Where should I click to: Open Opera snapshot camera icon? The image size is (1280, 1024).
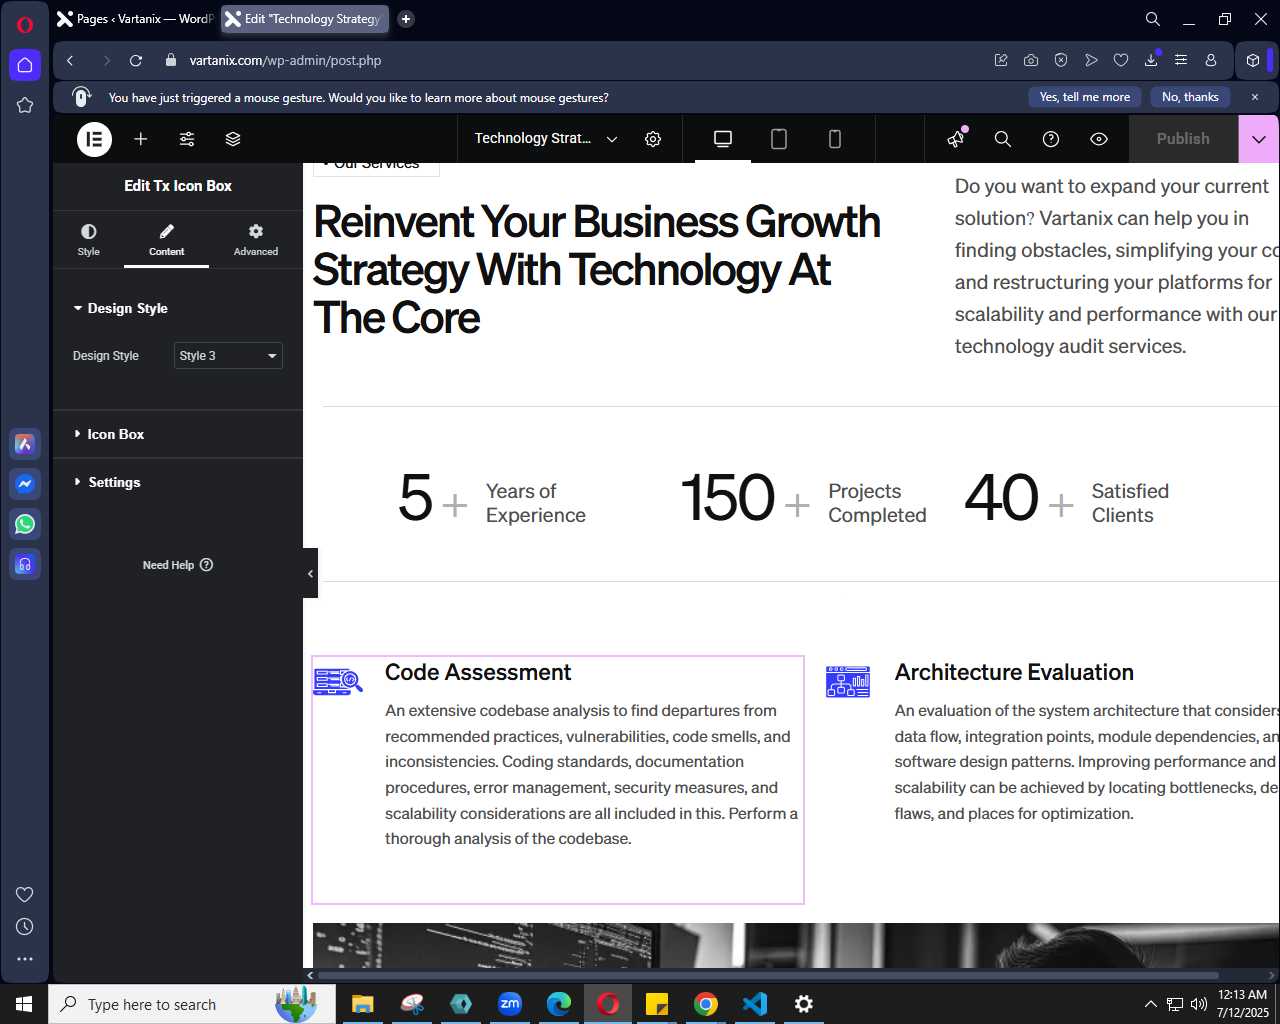pos(1031,60)
